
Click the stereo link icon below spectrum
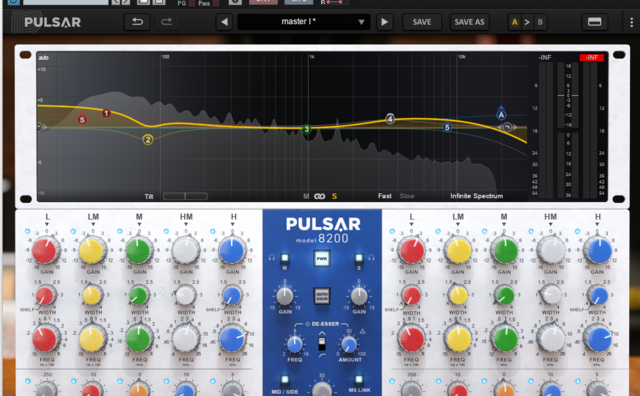pos(319,196)
